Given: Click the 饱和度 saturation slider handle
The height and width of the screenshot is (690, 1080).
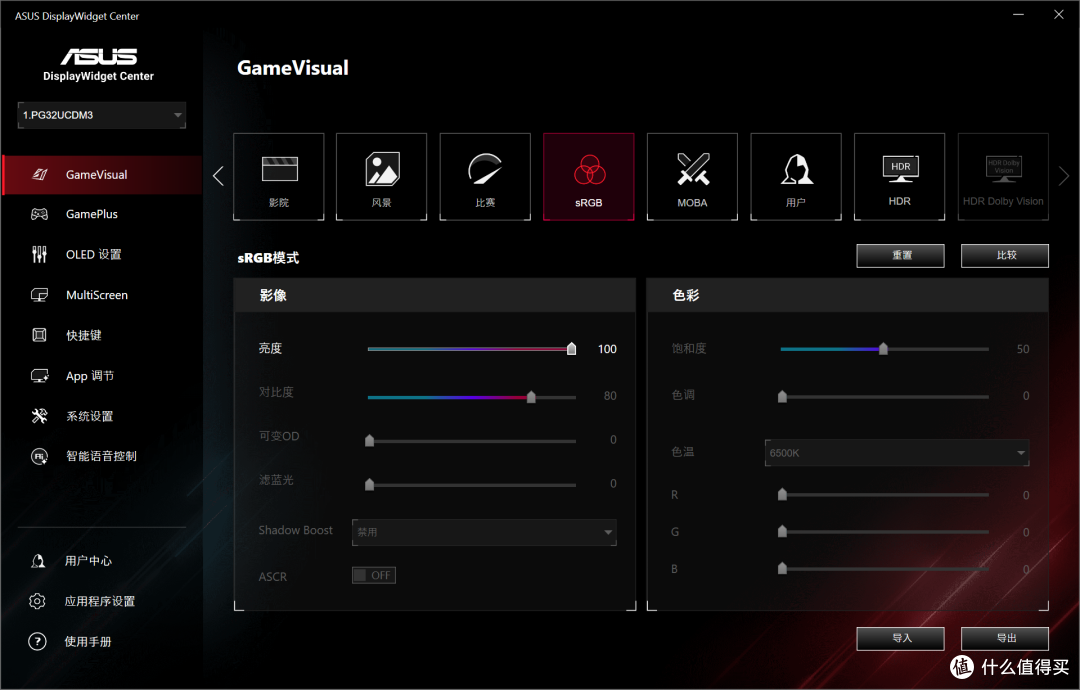Looking at the screenshot, I should [x=883, y=349].
